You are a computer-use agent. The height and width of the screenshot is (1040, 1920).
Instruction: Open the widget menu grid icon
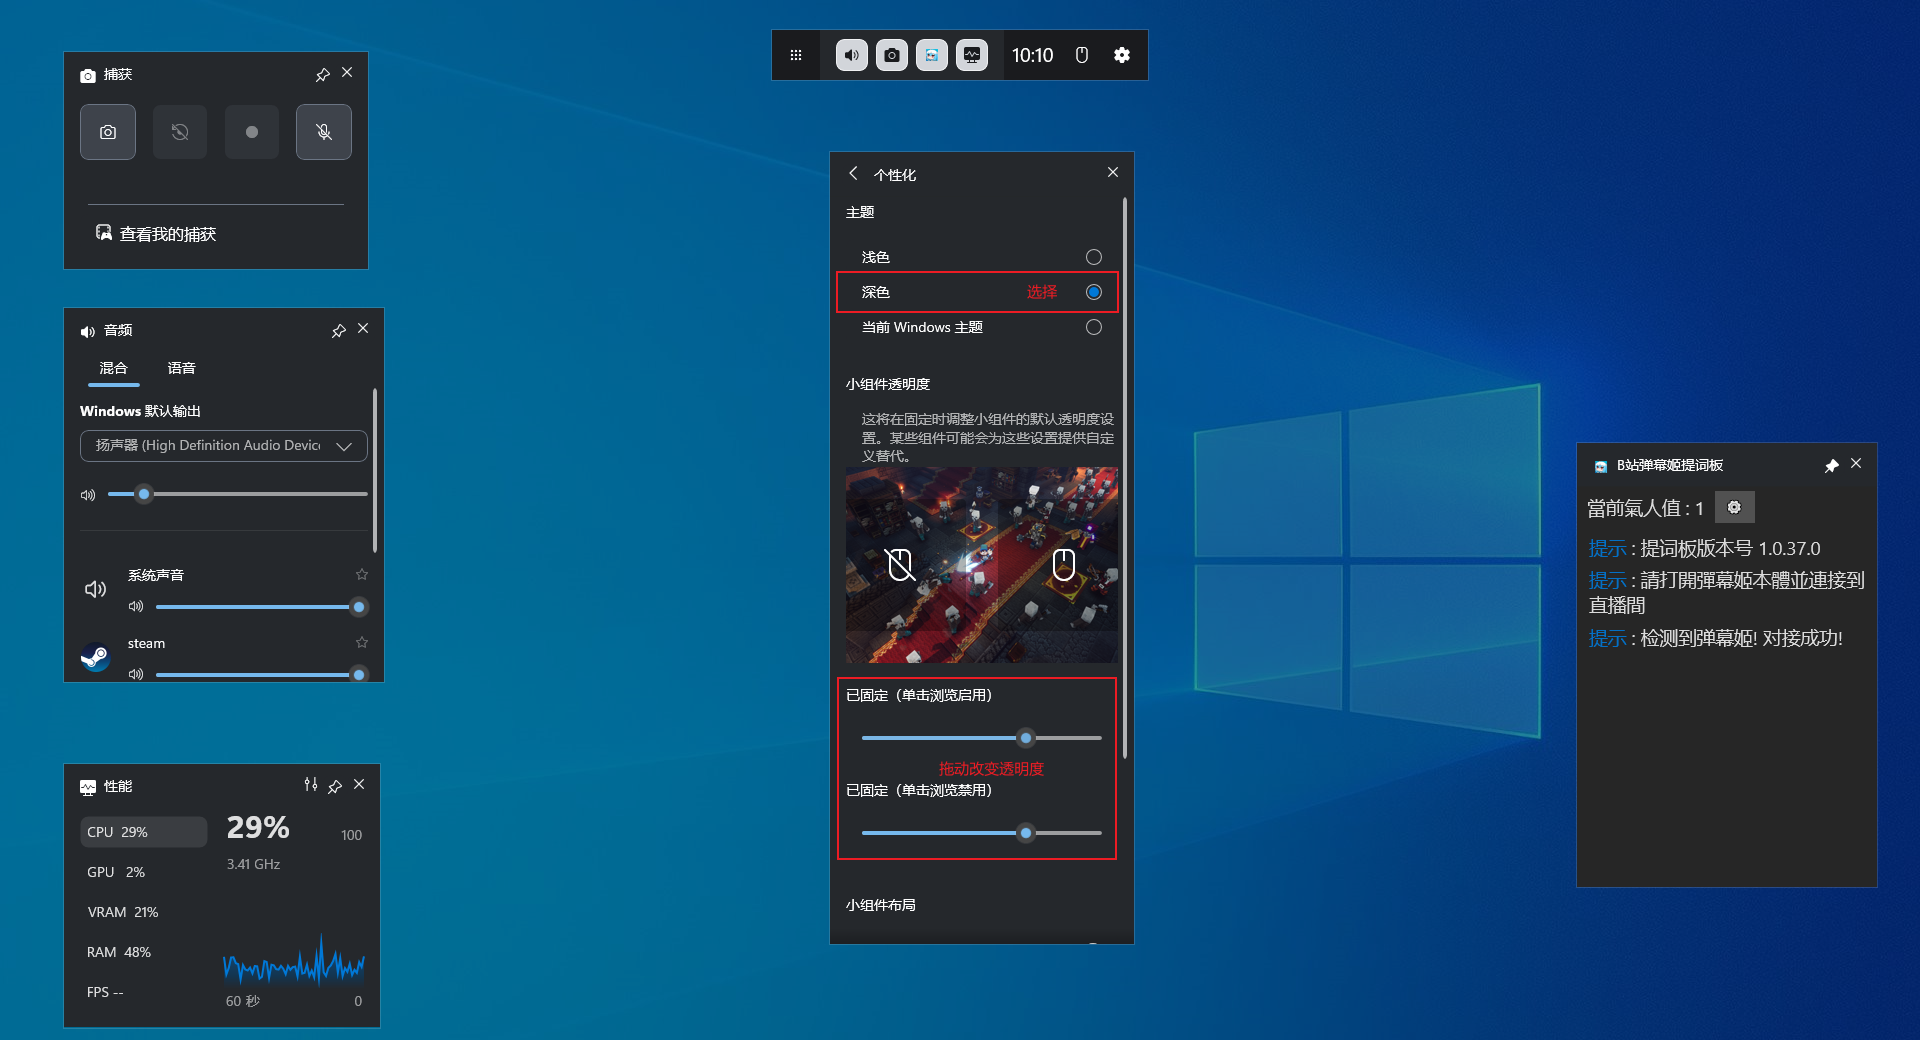click(796, 55)
